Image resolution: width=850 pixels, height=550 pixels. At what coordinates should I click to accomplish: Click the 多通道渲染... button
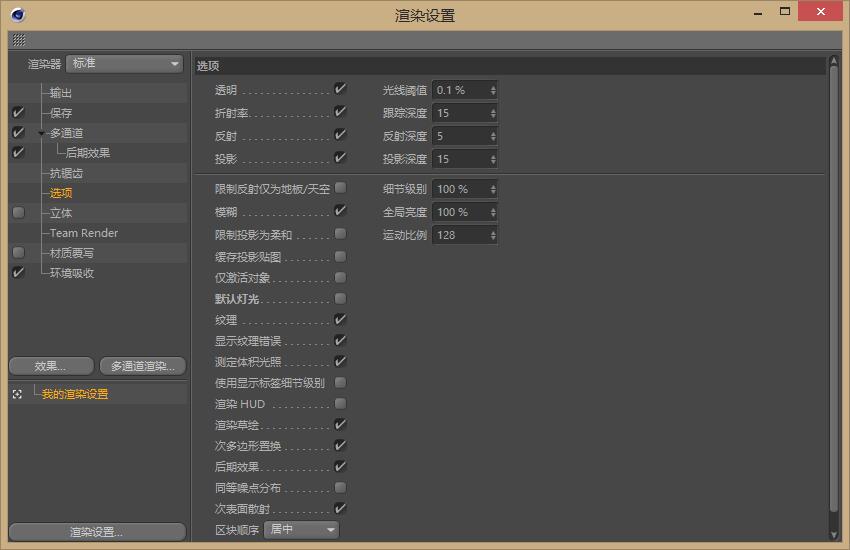pos(143,366)
